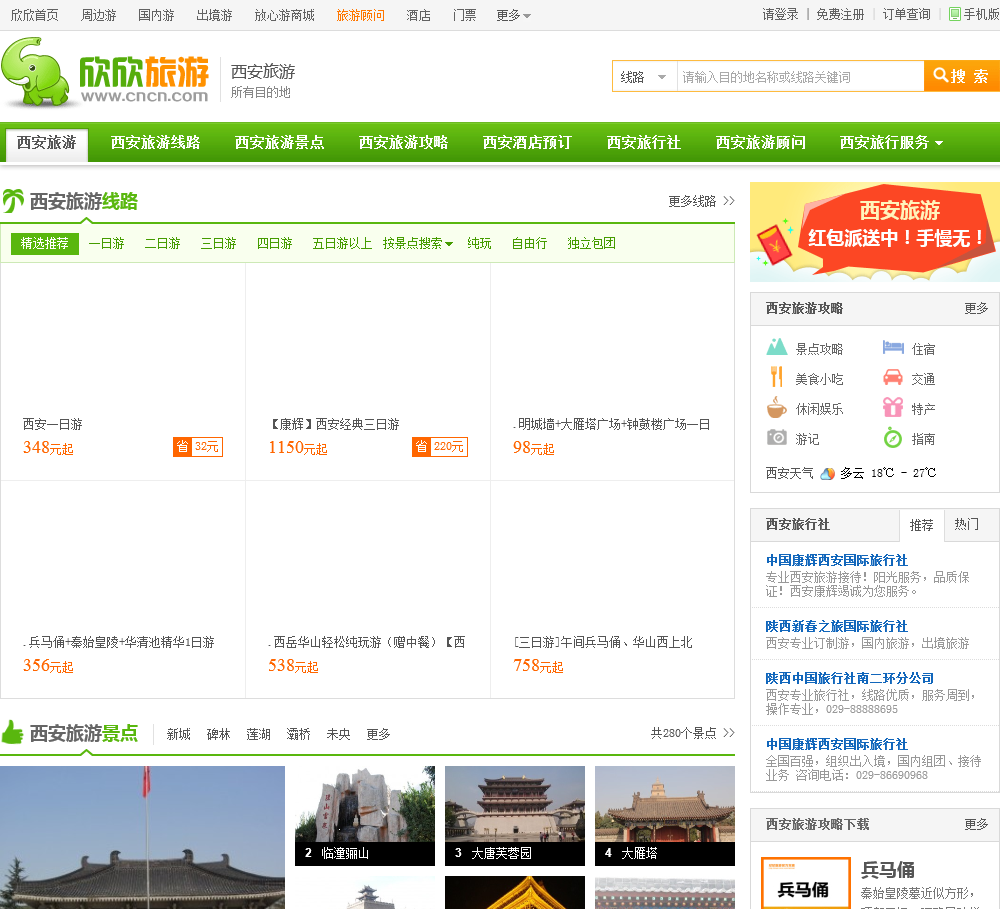Click the 交通 car icon
Screen dimensions: 1000x909
pyautogui.click(x=893, y=377)
